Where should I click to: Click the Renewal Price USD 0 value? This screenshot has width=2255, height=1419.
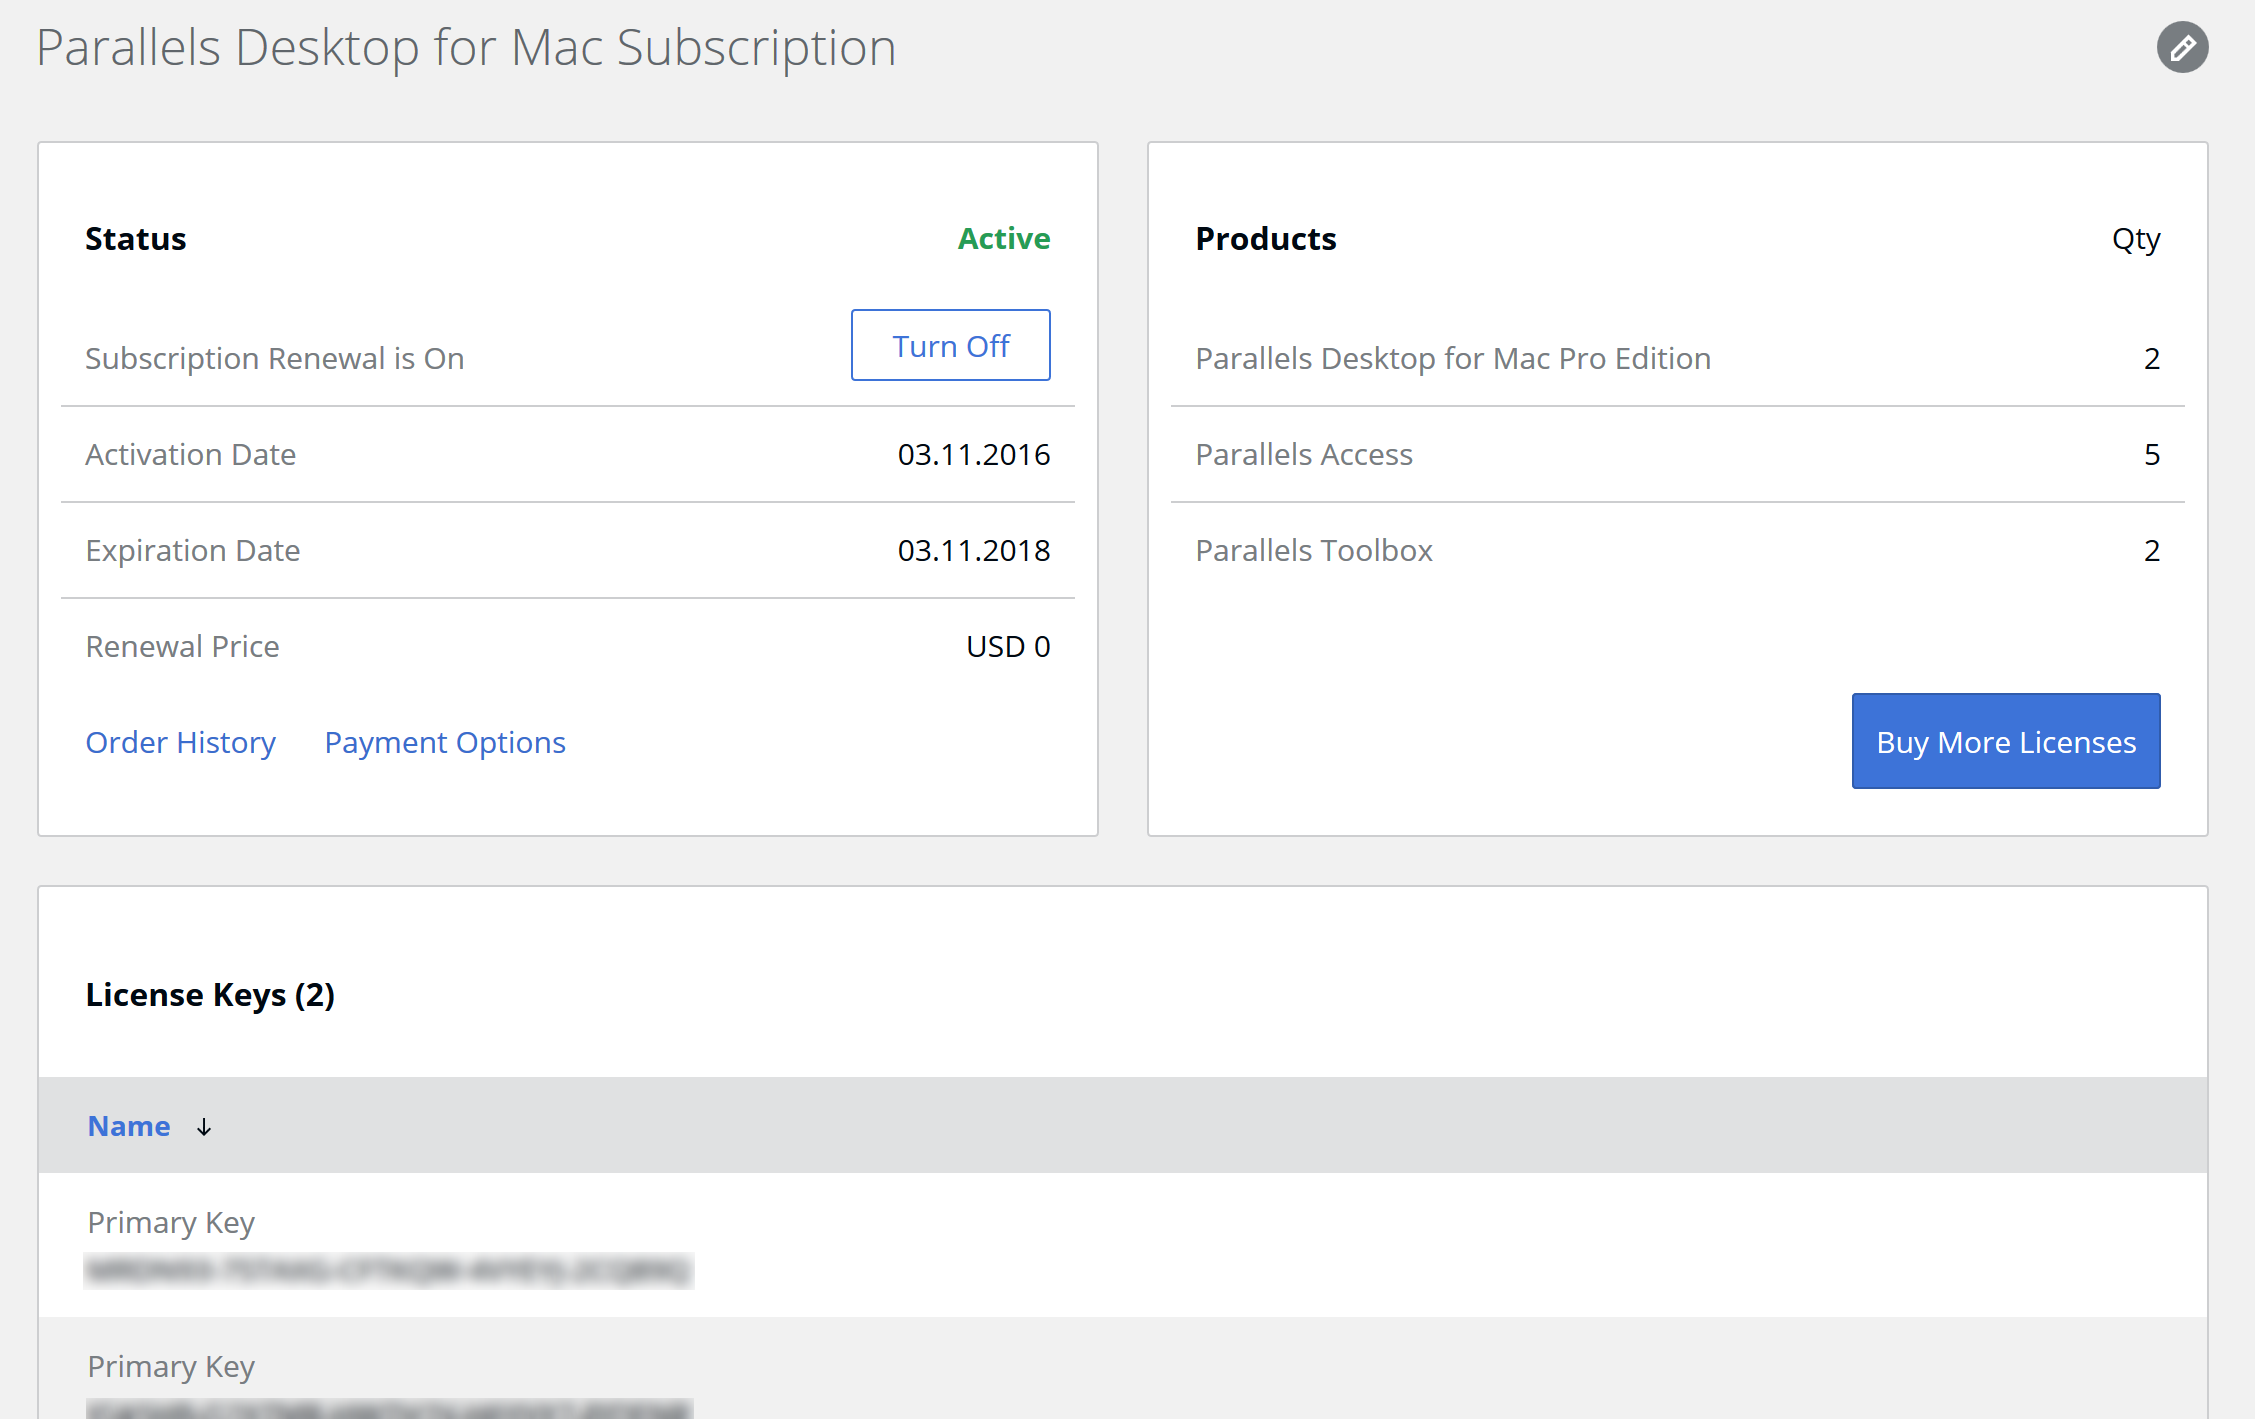(x=1007, y=646)
